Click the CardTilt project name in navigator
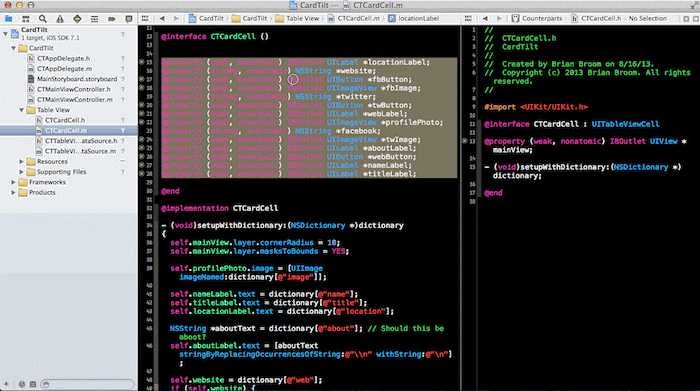Image resolution: width=700 pixels, height=391 pixels. click(34, 30)
